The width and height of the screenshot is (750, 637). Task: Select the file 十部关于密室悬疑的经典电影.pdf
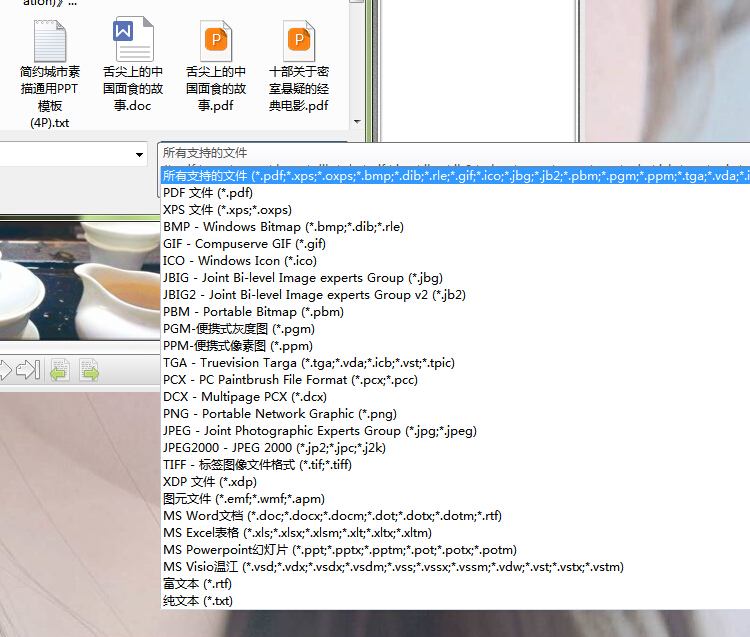coord(299,65)
